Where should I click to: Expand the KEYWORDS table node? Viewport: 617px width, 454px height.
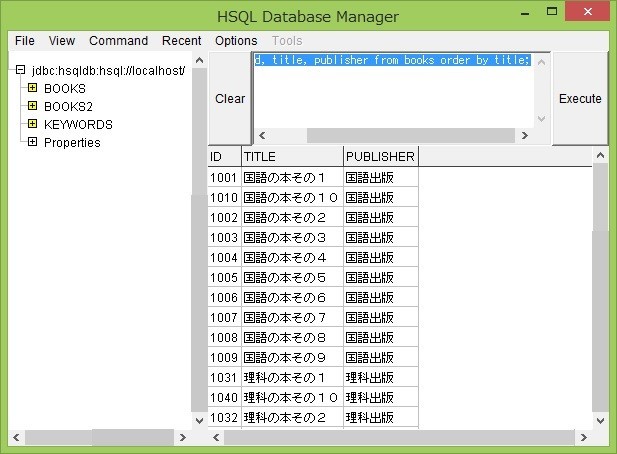[x=32, y=124]
